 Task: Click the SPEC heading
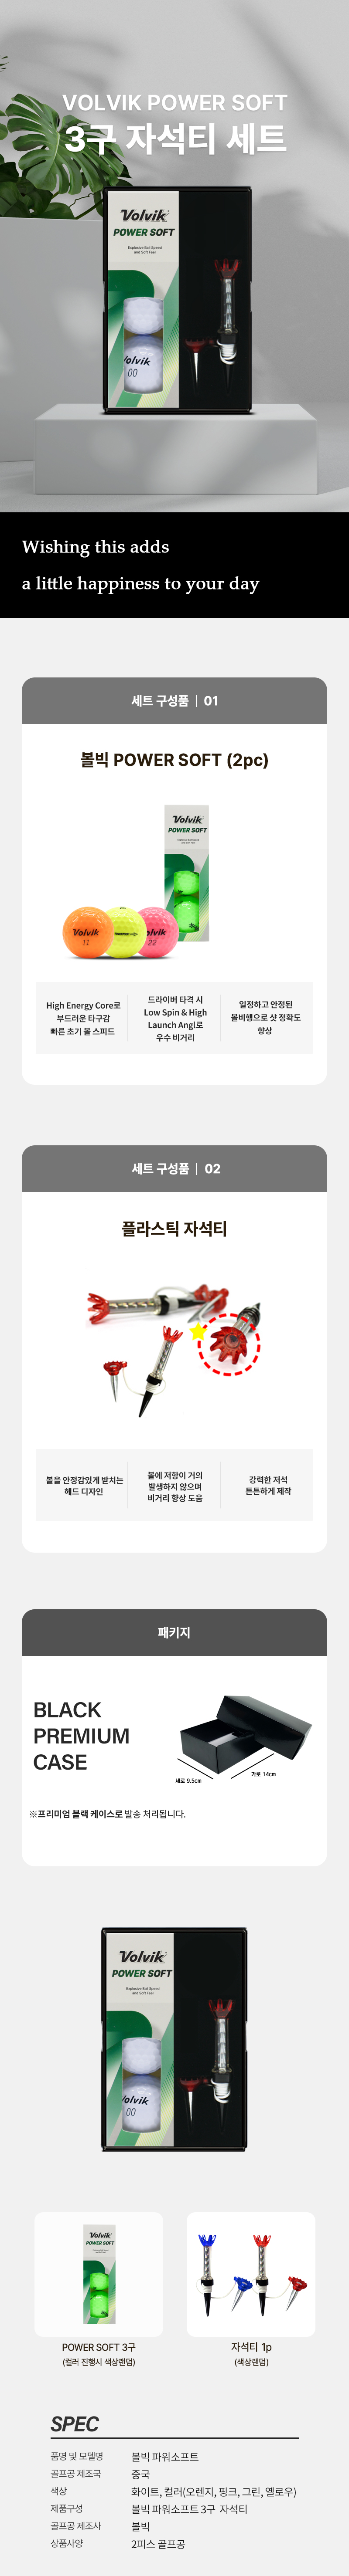tap(75, 2424)
